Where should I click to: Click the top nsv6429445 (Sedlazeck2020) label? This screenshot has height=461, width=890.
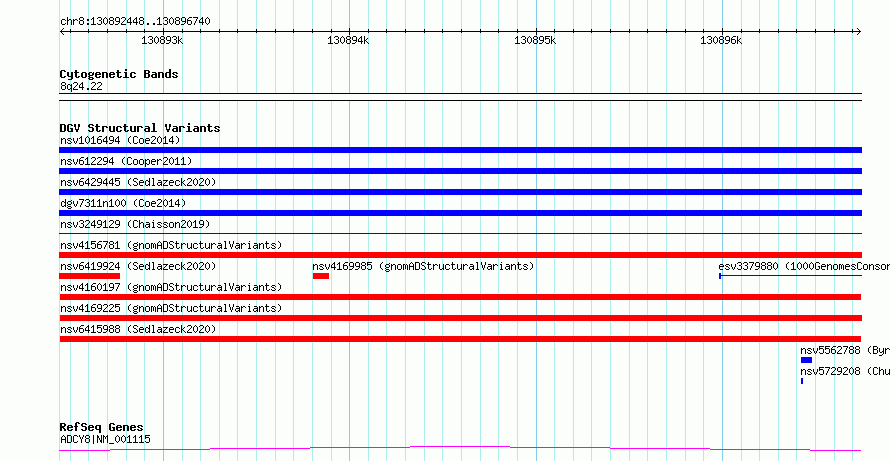pos(138,182)
